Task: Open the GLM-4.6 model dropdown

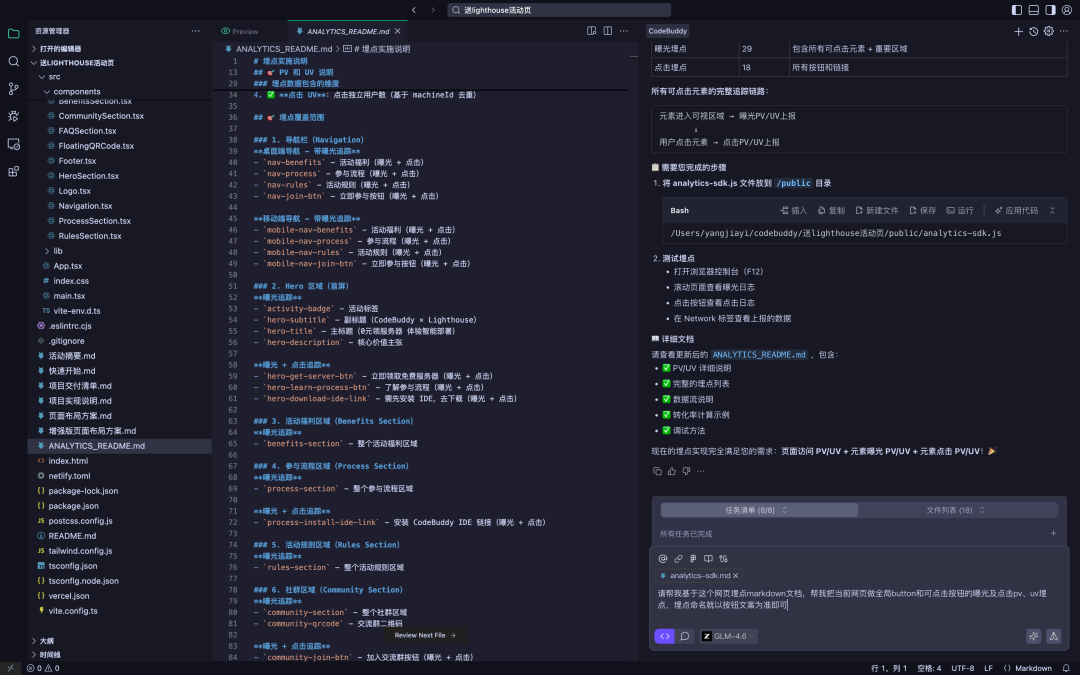Action: click(x=729, y=636)
